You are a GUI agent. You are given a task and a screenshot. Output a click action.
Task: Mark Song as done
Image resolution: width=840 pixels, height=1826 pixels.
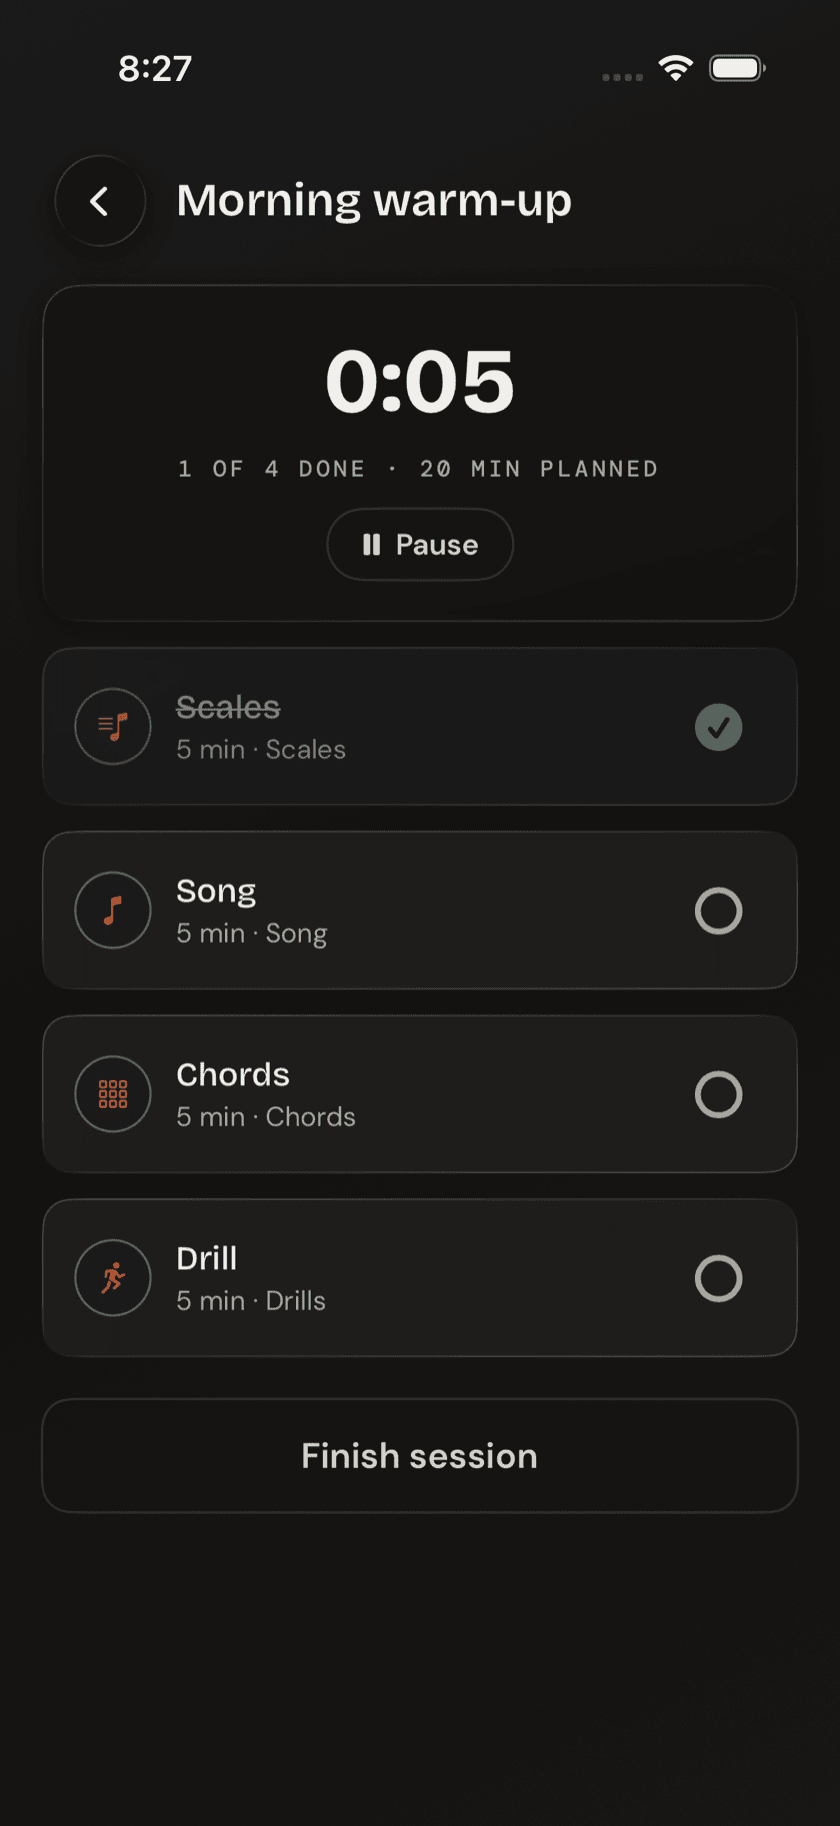click(x=719, y=911)
